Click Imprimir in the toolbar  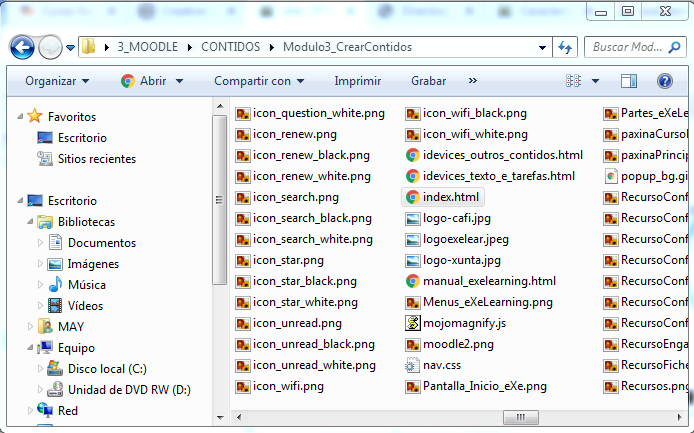pyautogui.click(x=357, y=81)
